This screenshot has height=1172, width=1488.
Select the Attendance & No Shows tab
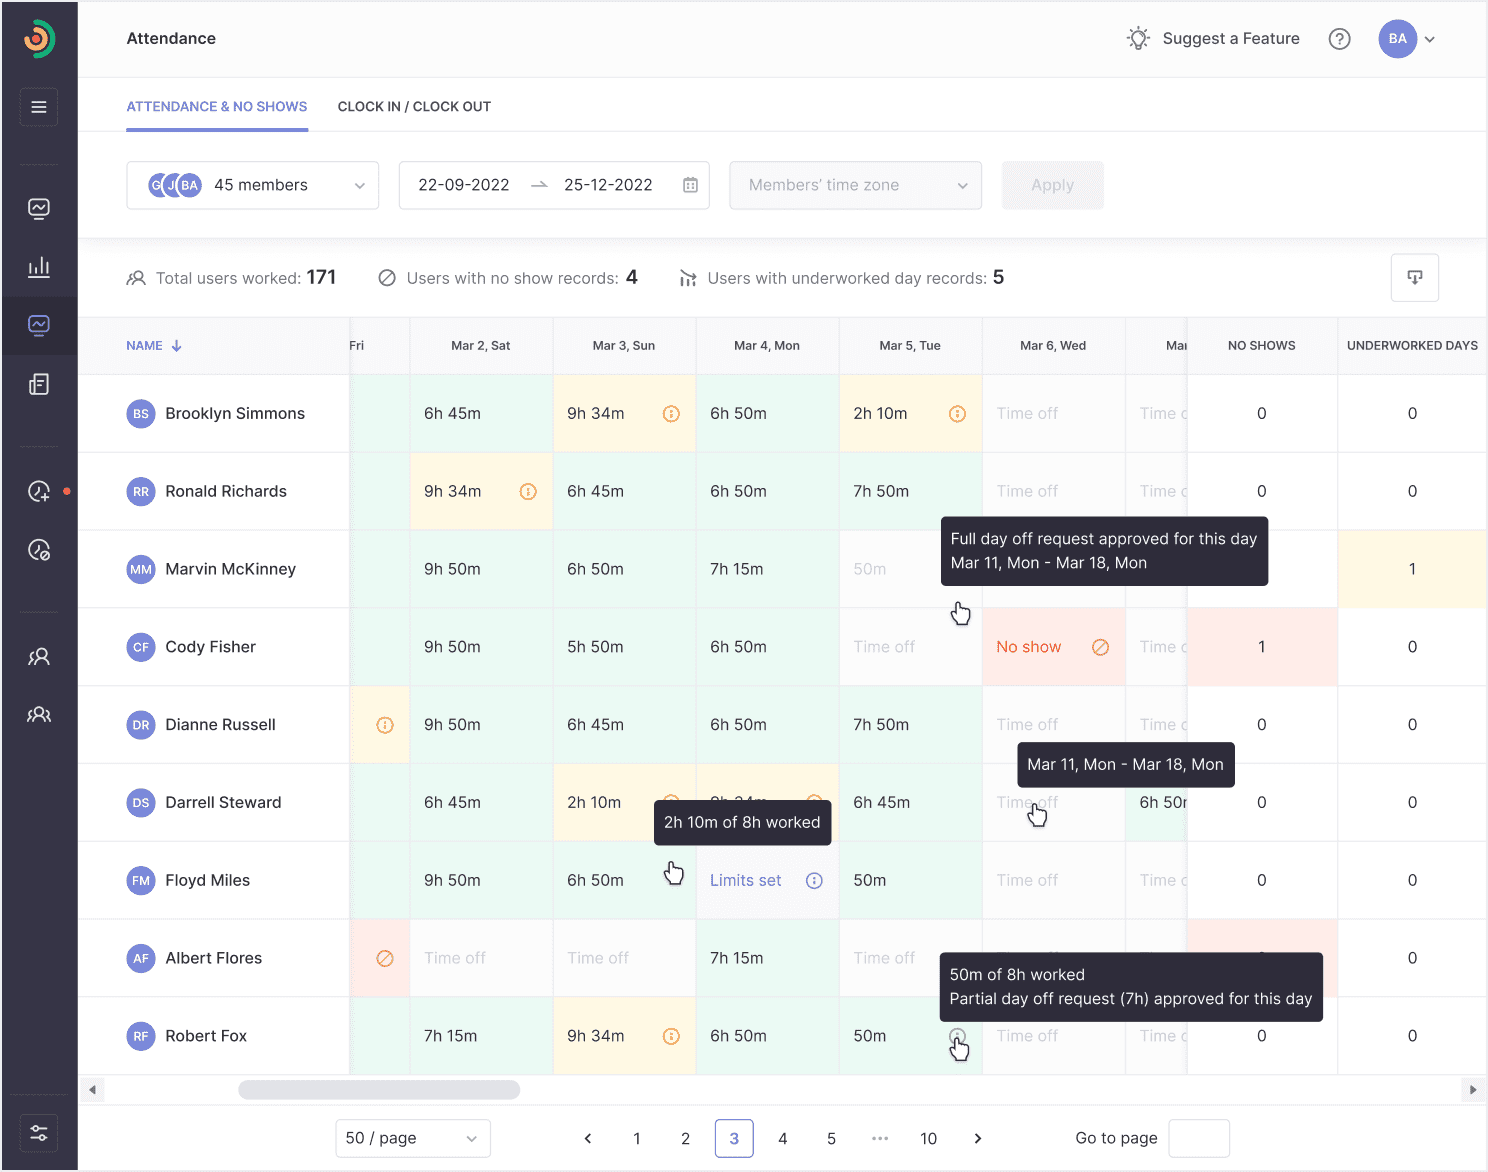[216, 107]
